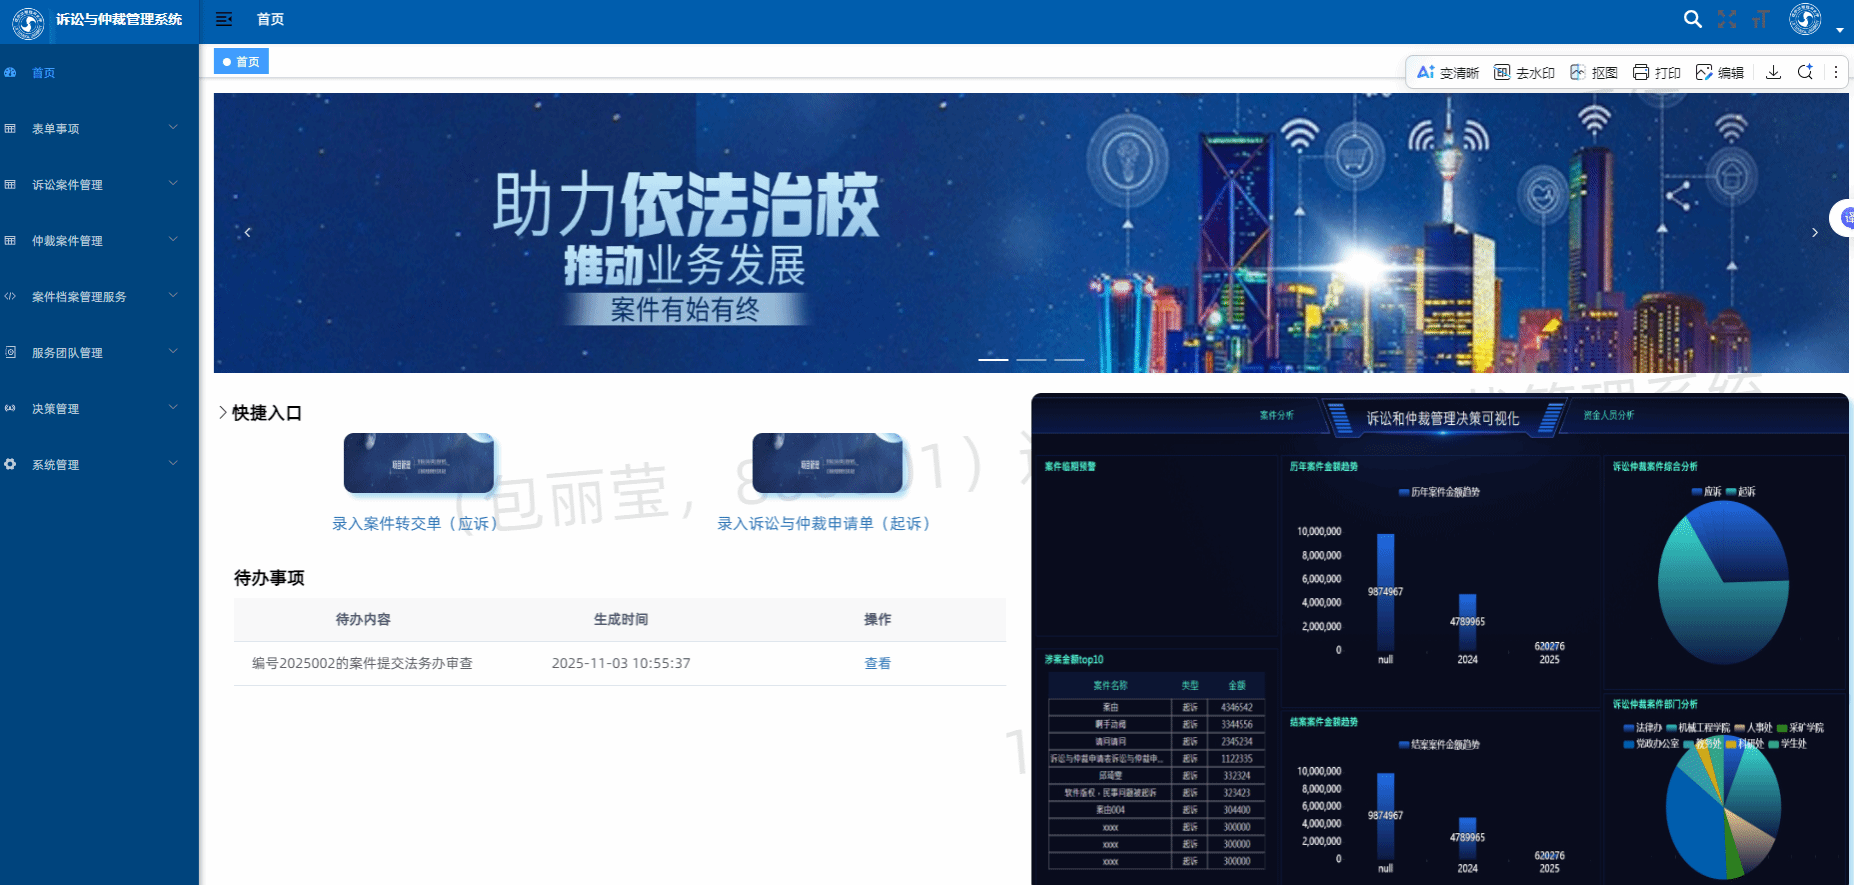
Task: Toggle fullscreen mode icon in header
Action: [1727, 19]
